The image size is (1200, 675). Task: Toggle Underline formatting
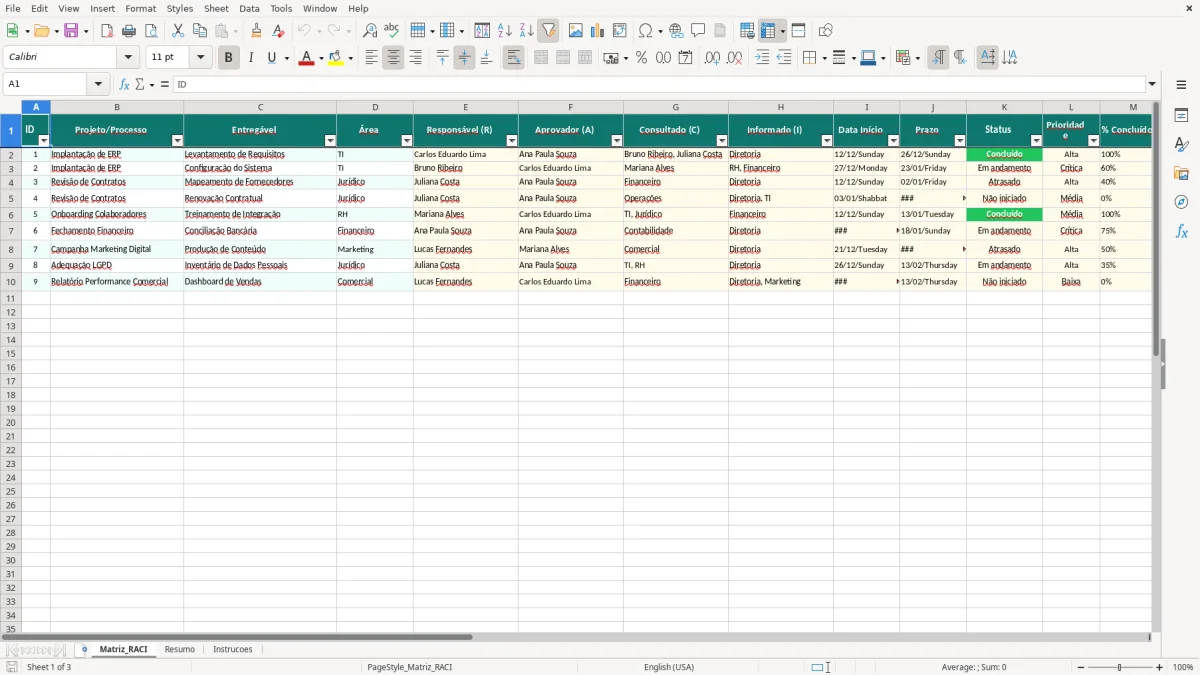point(271,58)
